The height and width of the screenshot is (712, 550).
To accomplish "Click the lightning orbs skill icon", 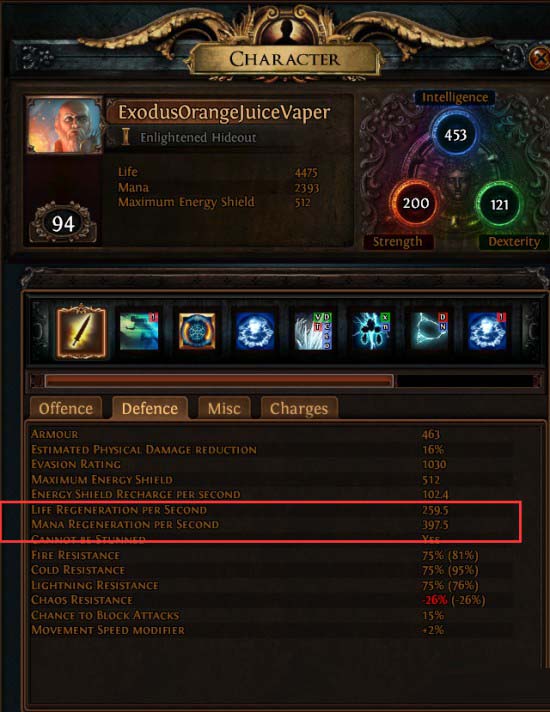I will click(372, 331).
